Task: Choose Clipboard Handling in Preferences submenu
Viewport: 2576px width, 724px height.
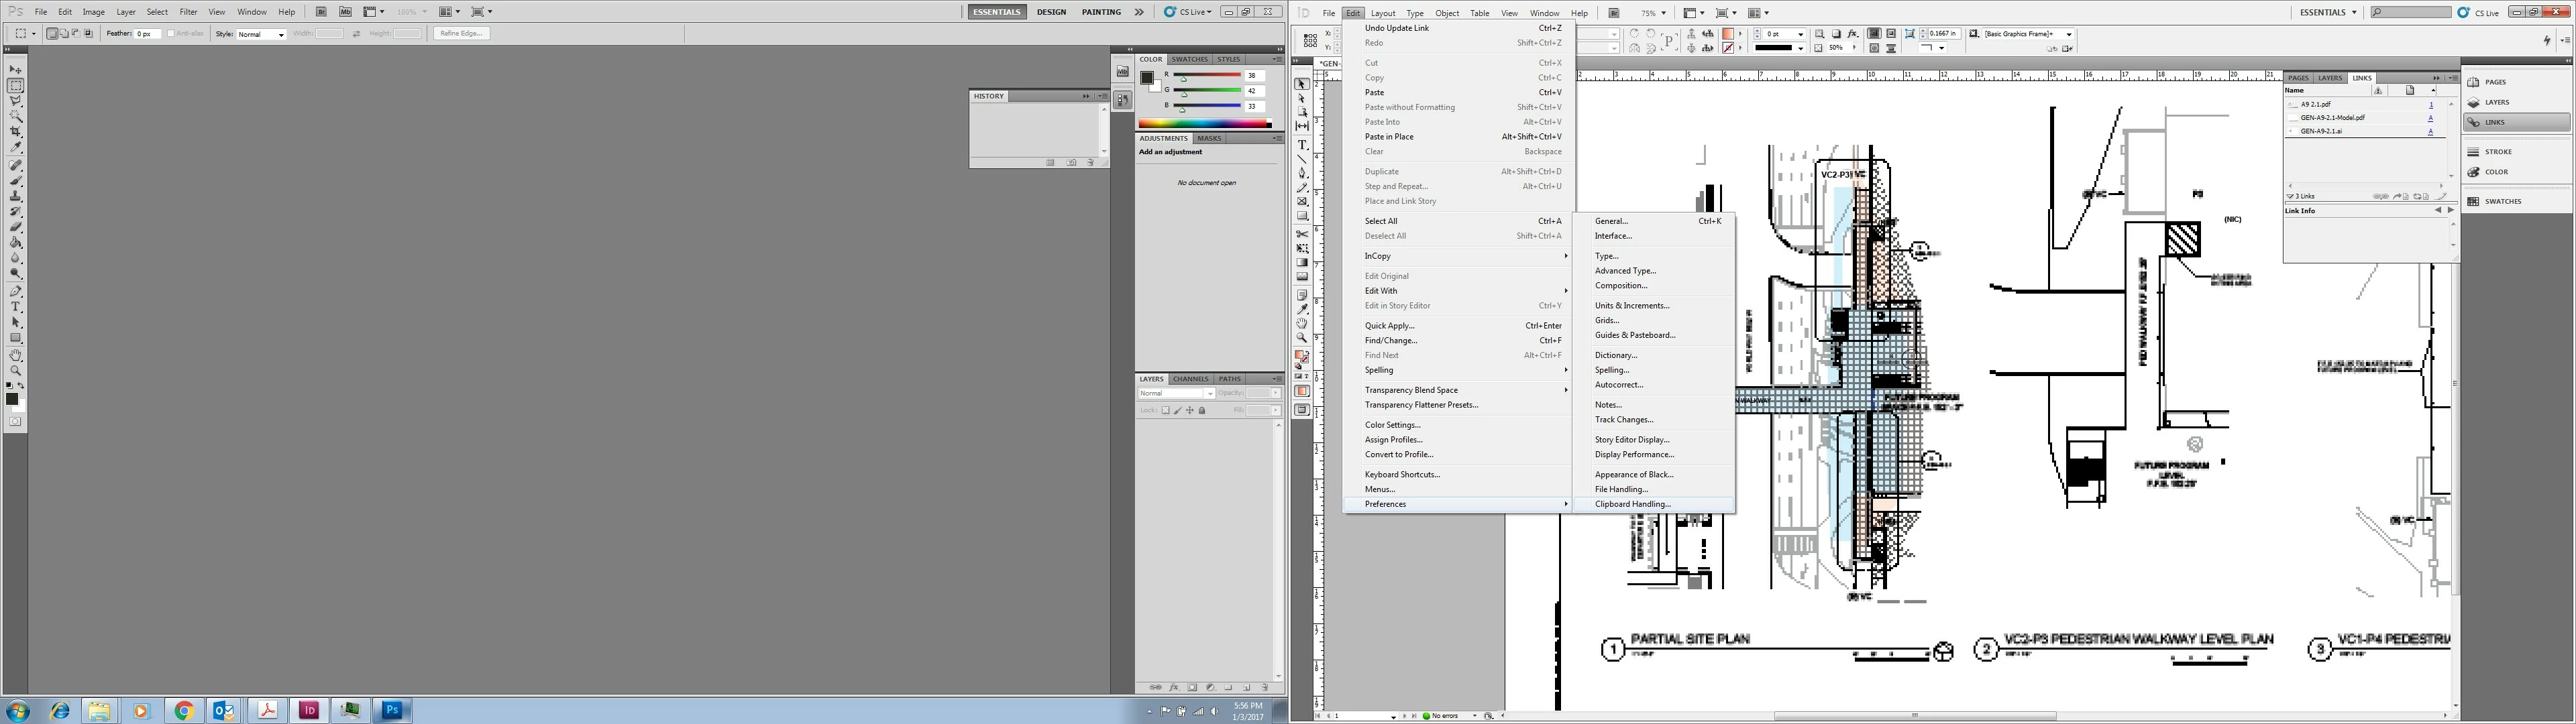Action: click(1632, 504)
